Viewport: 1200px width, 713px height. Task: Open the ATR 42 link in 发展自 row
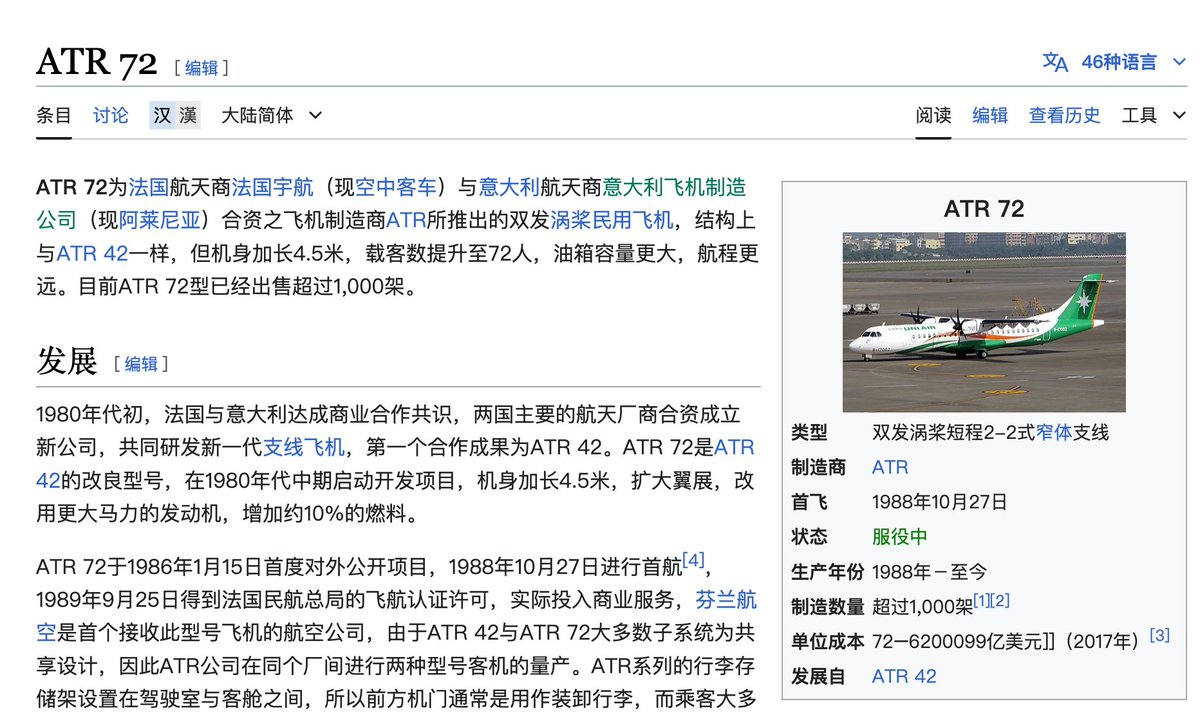[904, 676]
